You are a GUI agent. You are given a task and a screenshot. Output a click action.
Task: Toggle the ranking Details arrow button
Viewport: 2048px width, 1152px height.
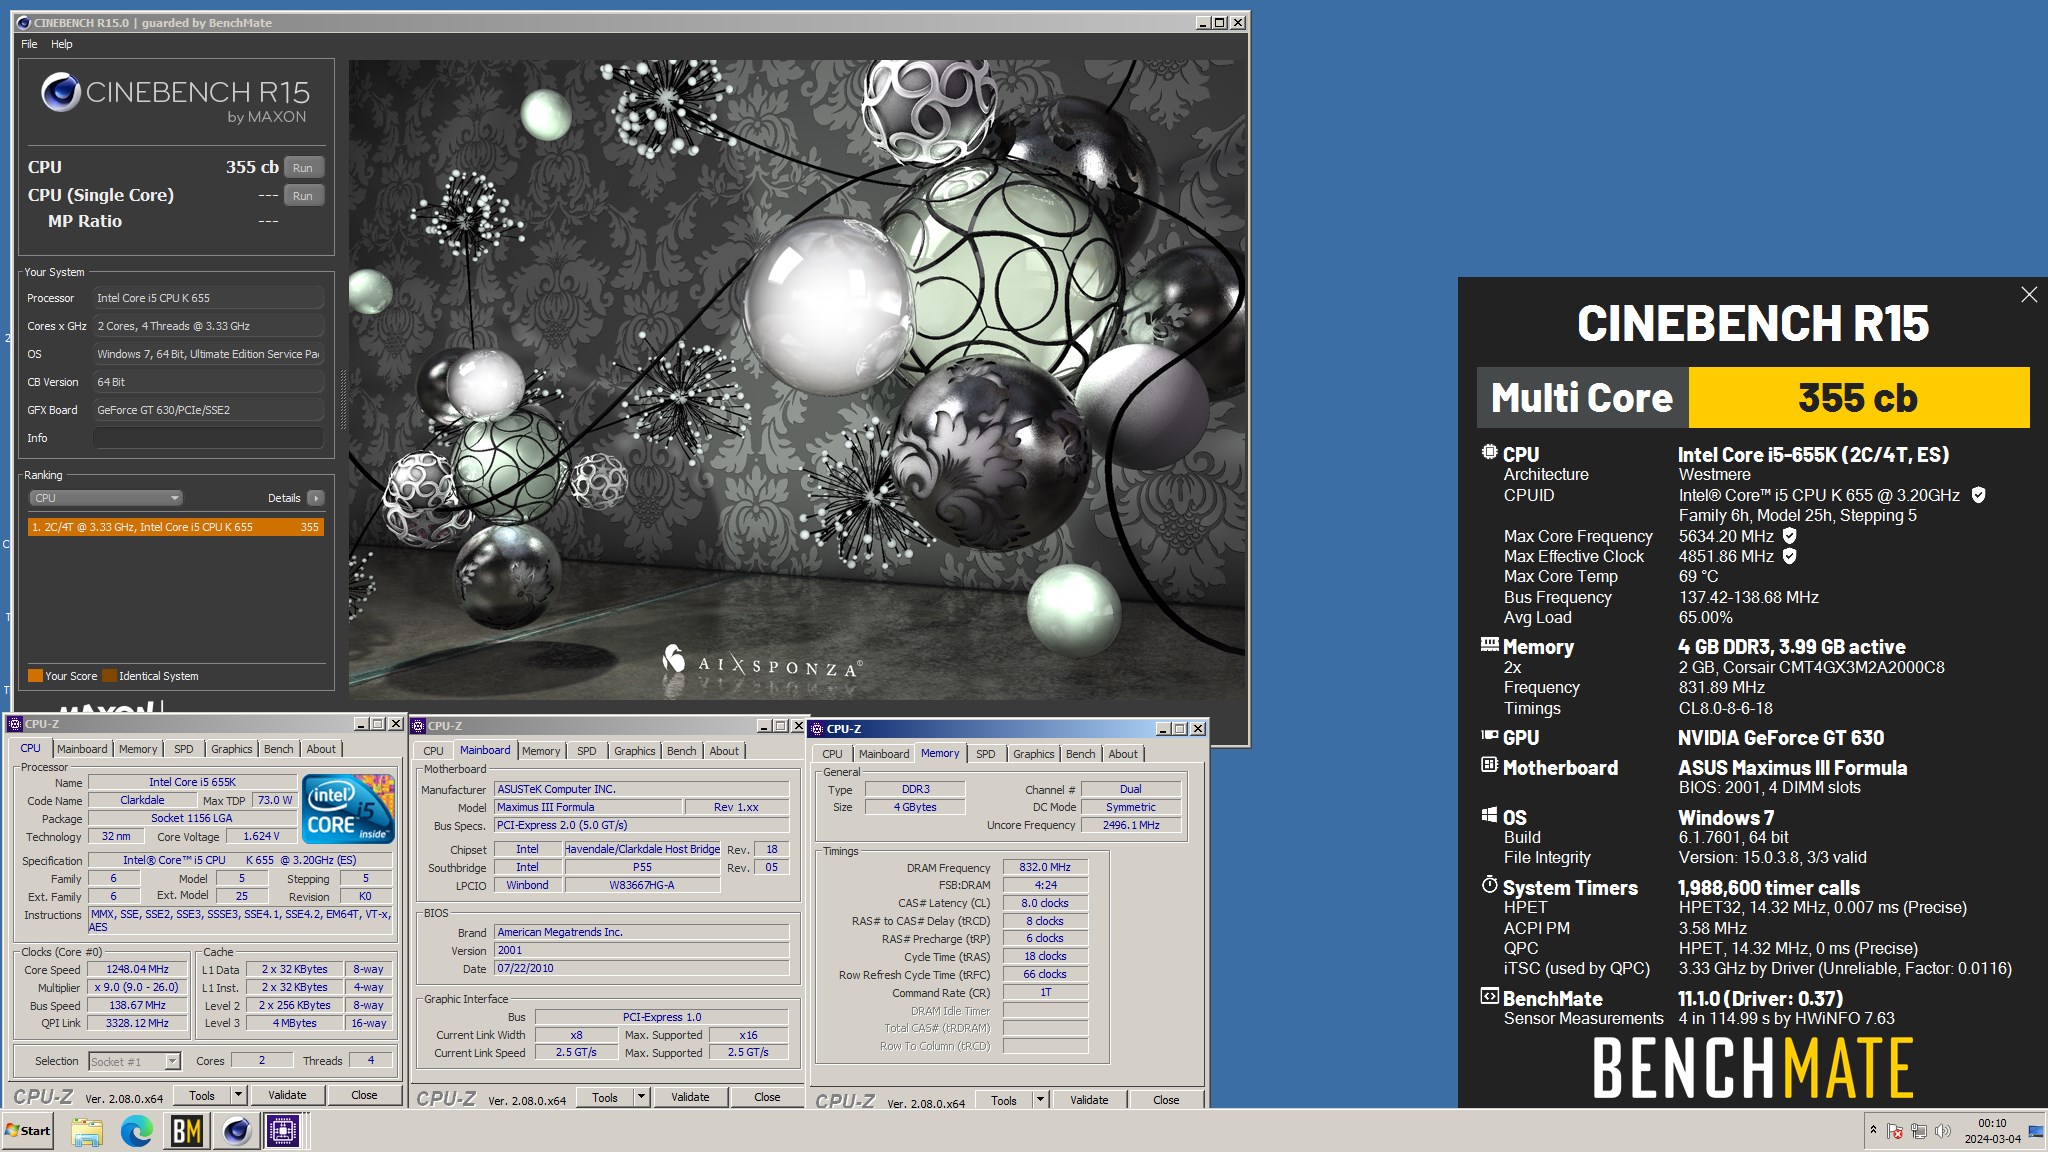tap(316, 498)
